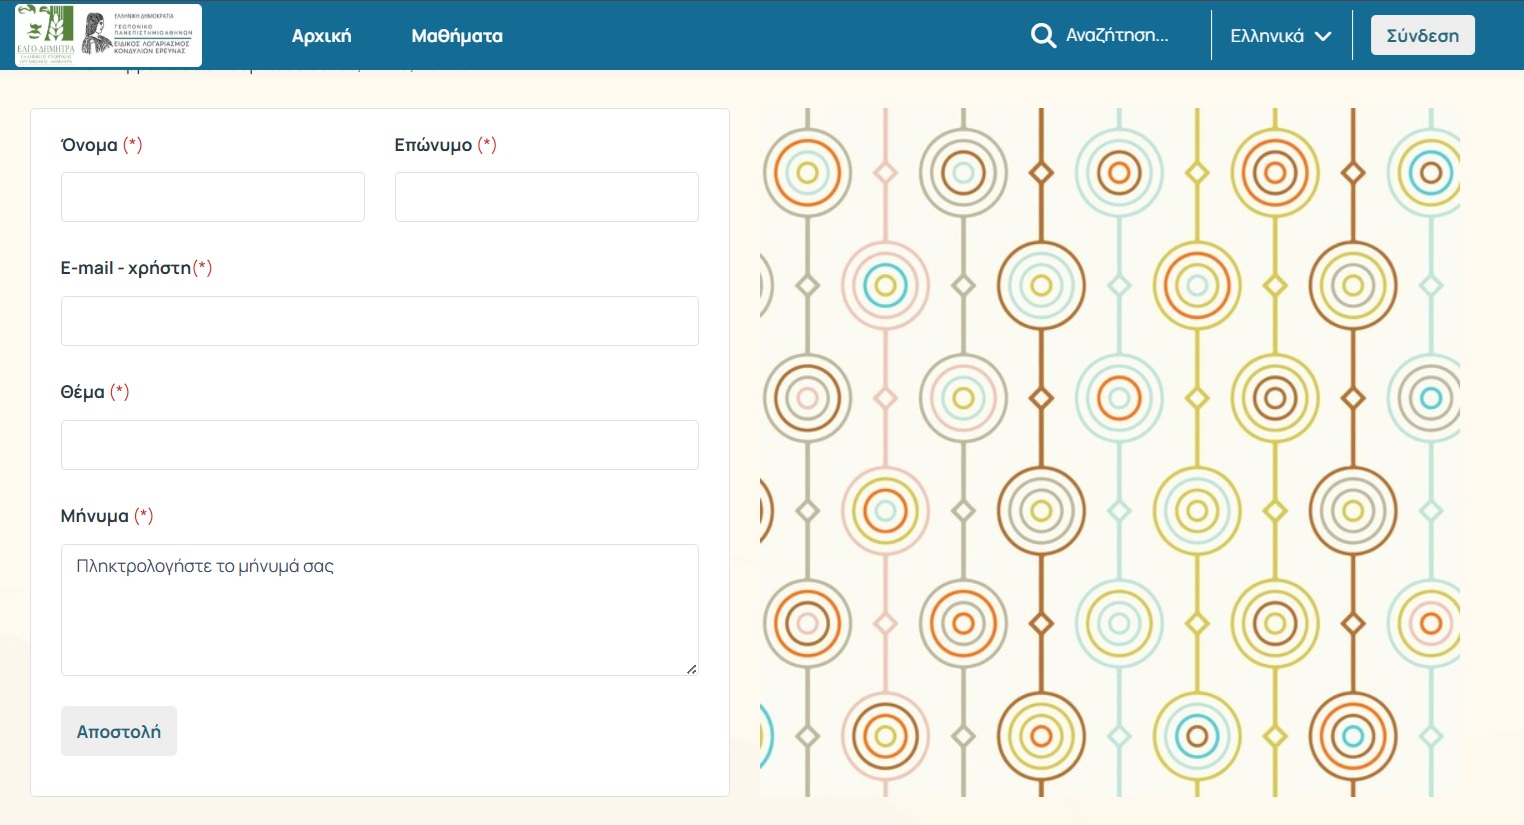The image size is (1524, 825).
Task: Click the Μήνυμα field label
Action: coord(95,516)
